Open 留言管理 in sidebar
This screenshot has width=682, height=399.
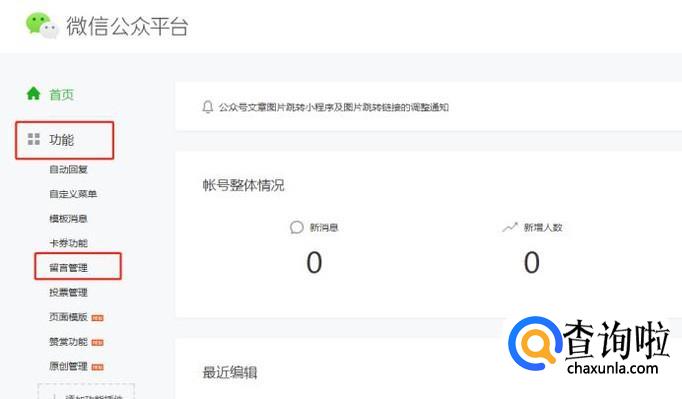coord(68,268)
